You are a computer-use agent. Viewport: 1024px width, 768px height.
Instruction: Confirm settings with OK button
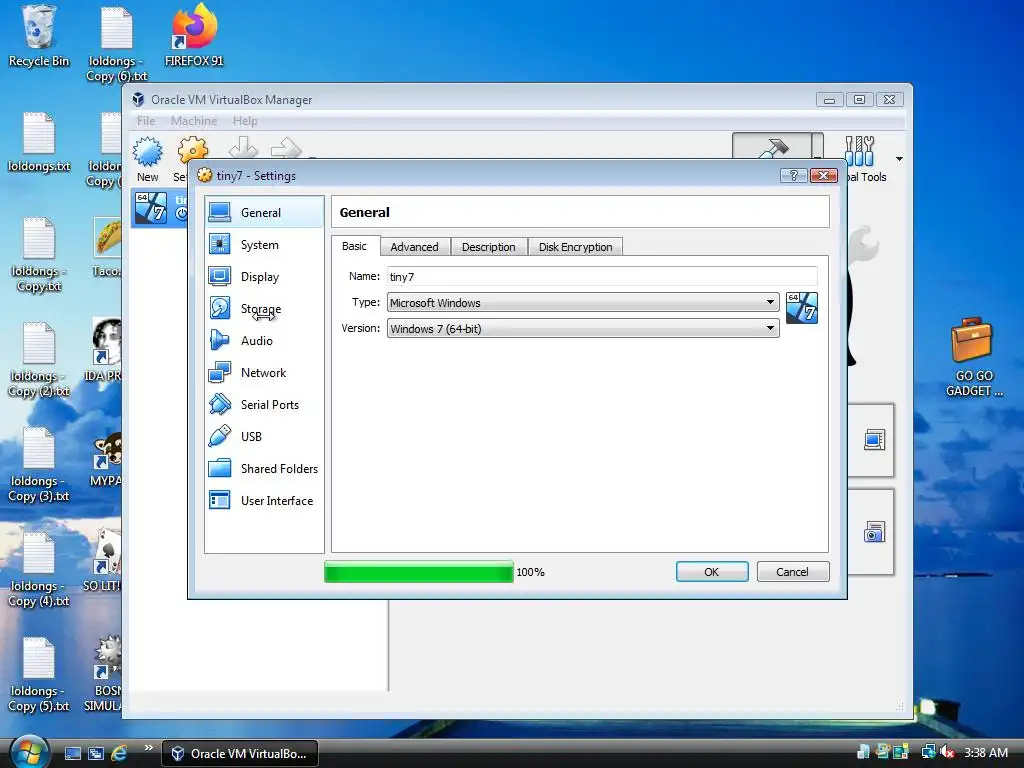(712, 571)
